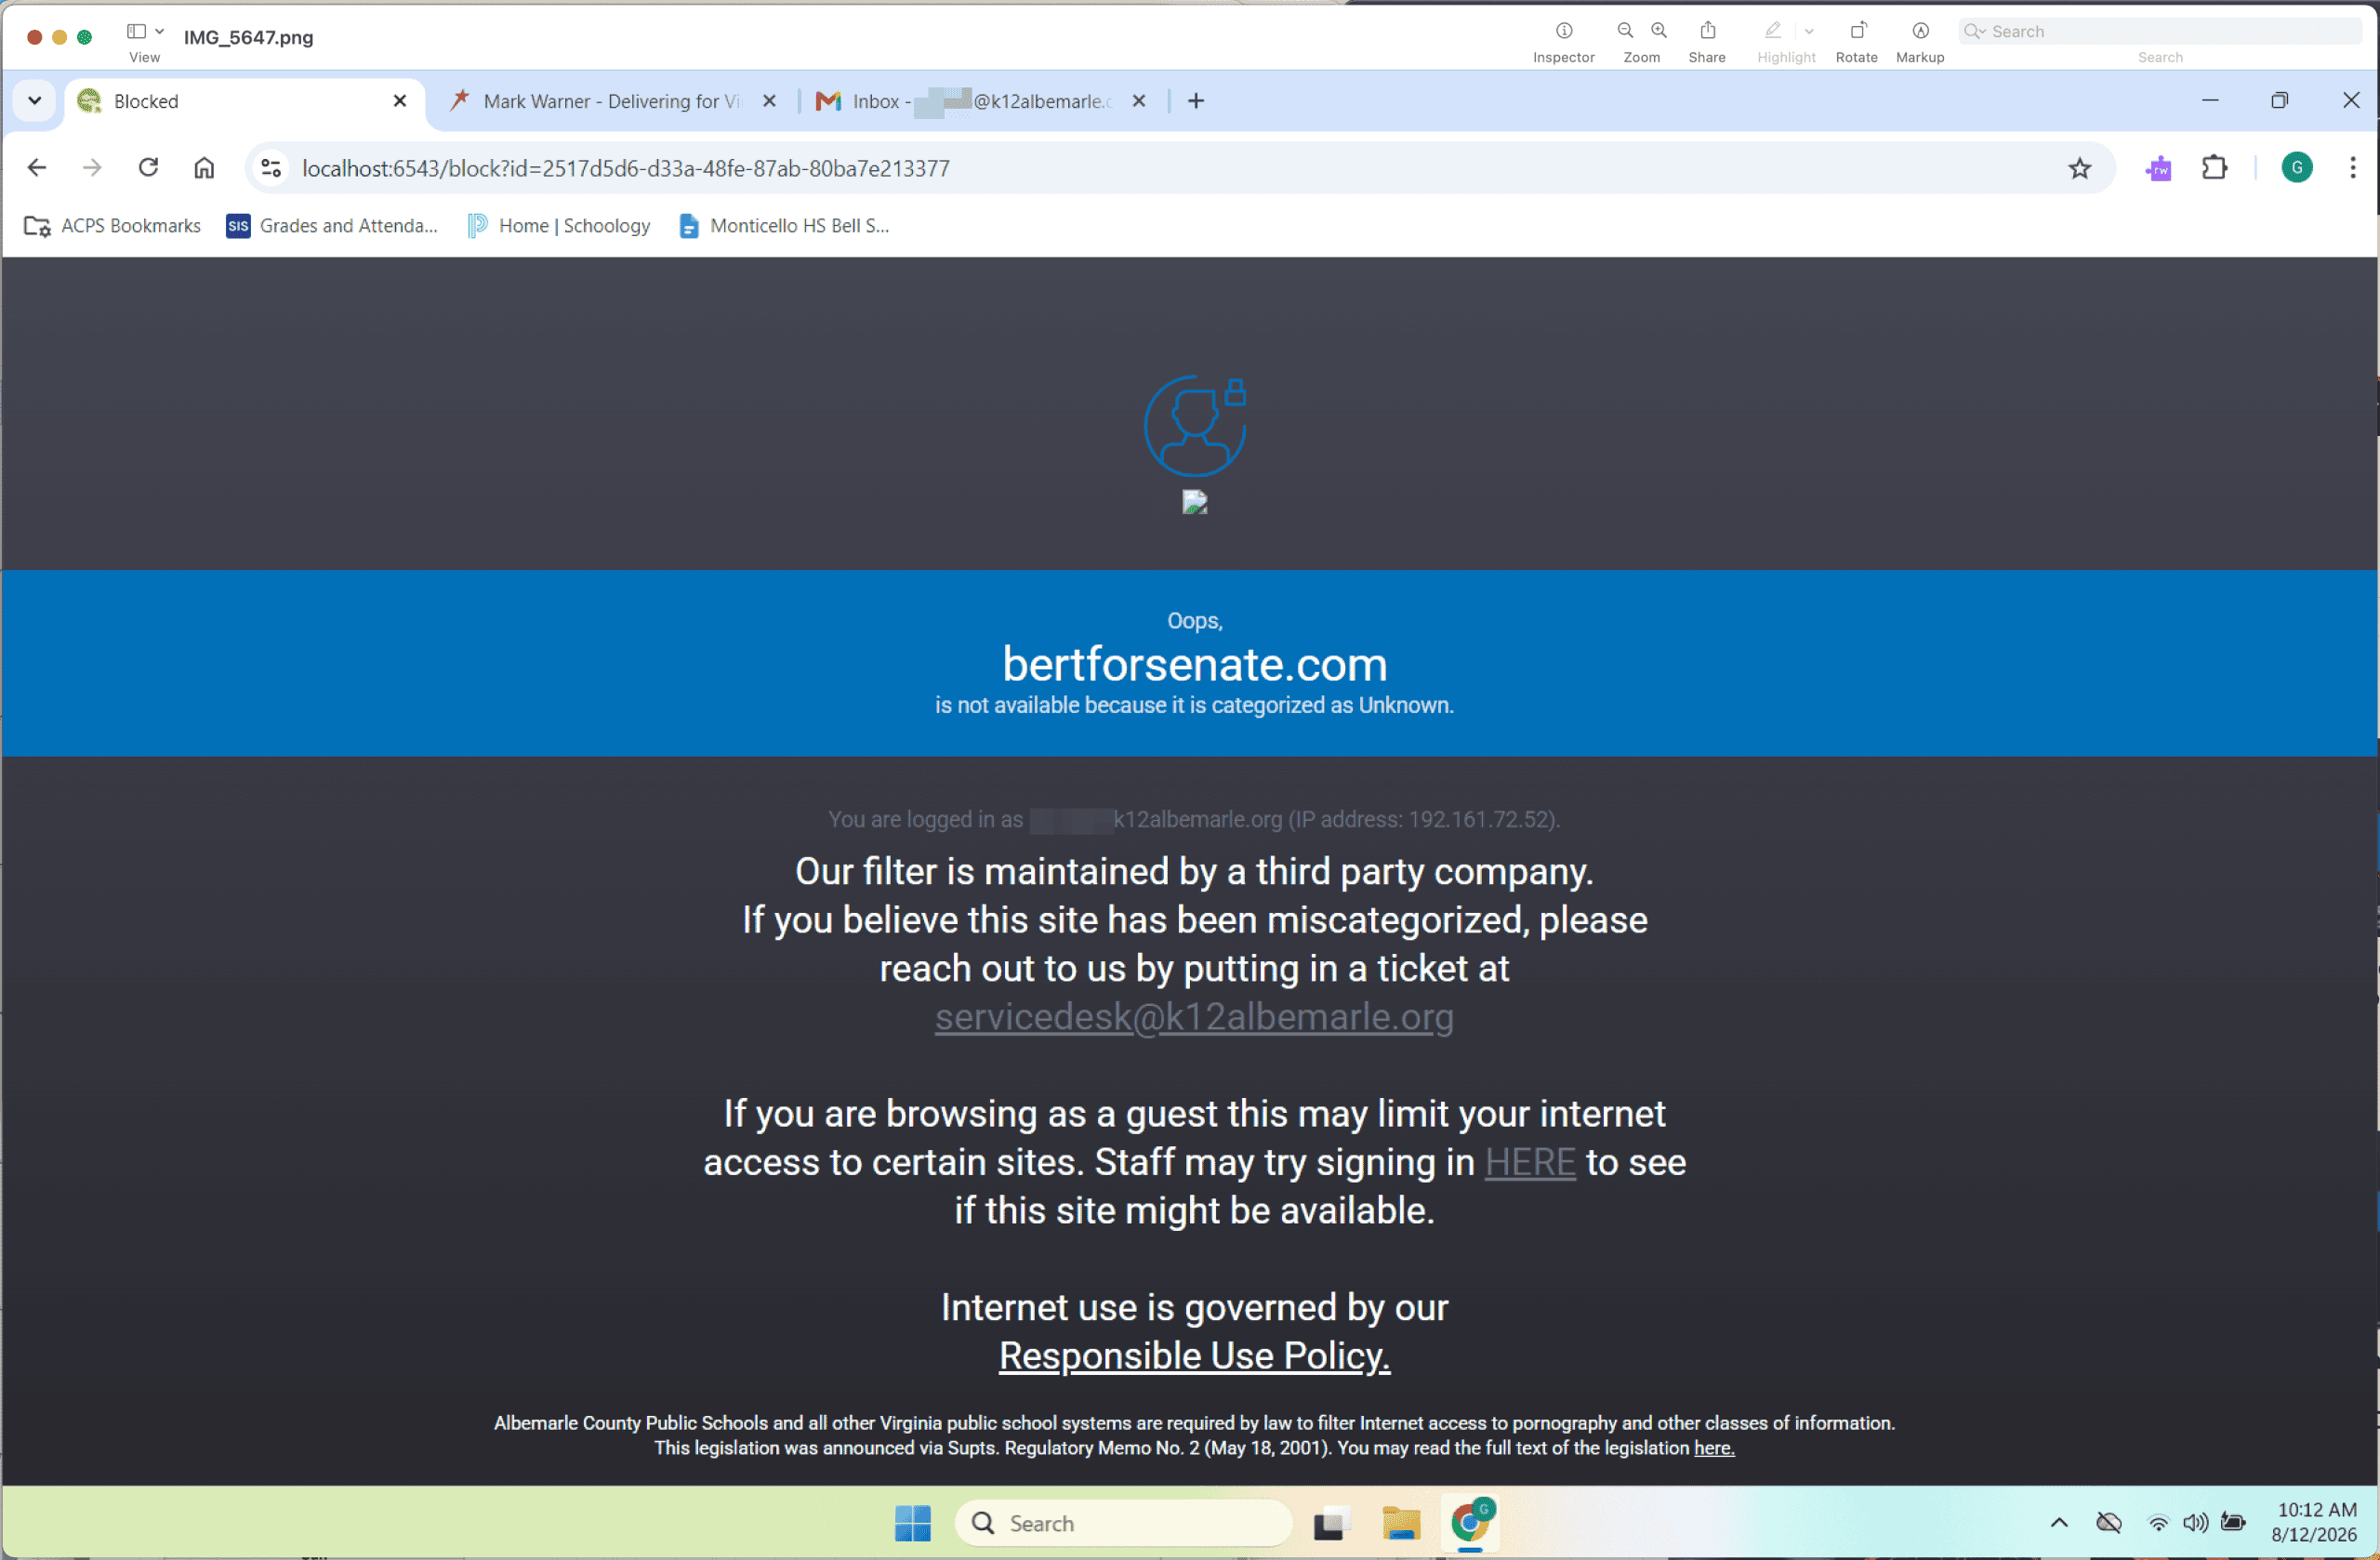Expand the Highlight color dropdown arrow
The image size is (2380, 1560).
click(x=1809, y=31)
